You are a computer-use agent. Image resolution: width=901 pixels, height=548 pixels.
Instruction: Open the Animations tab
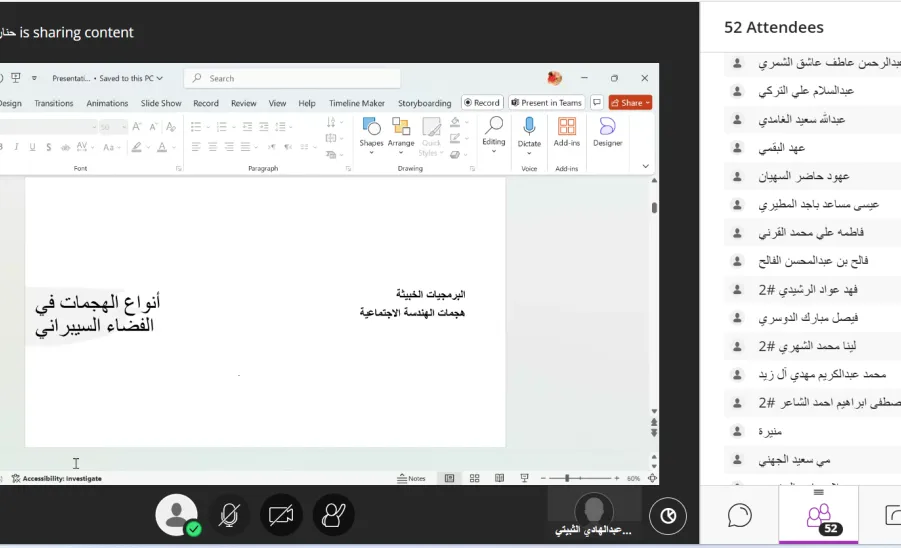tap(107, 103)
